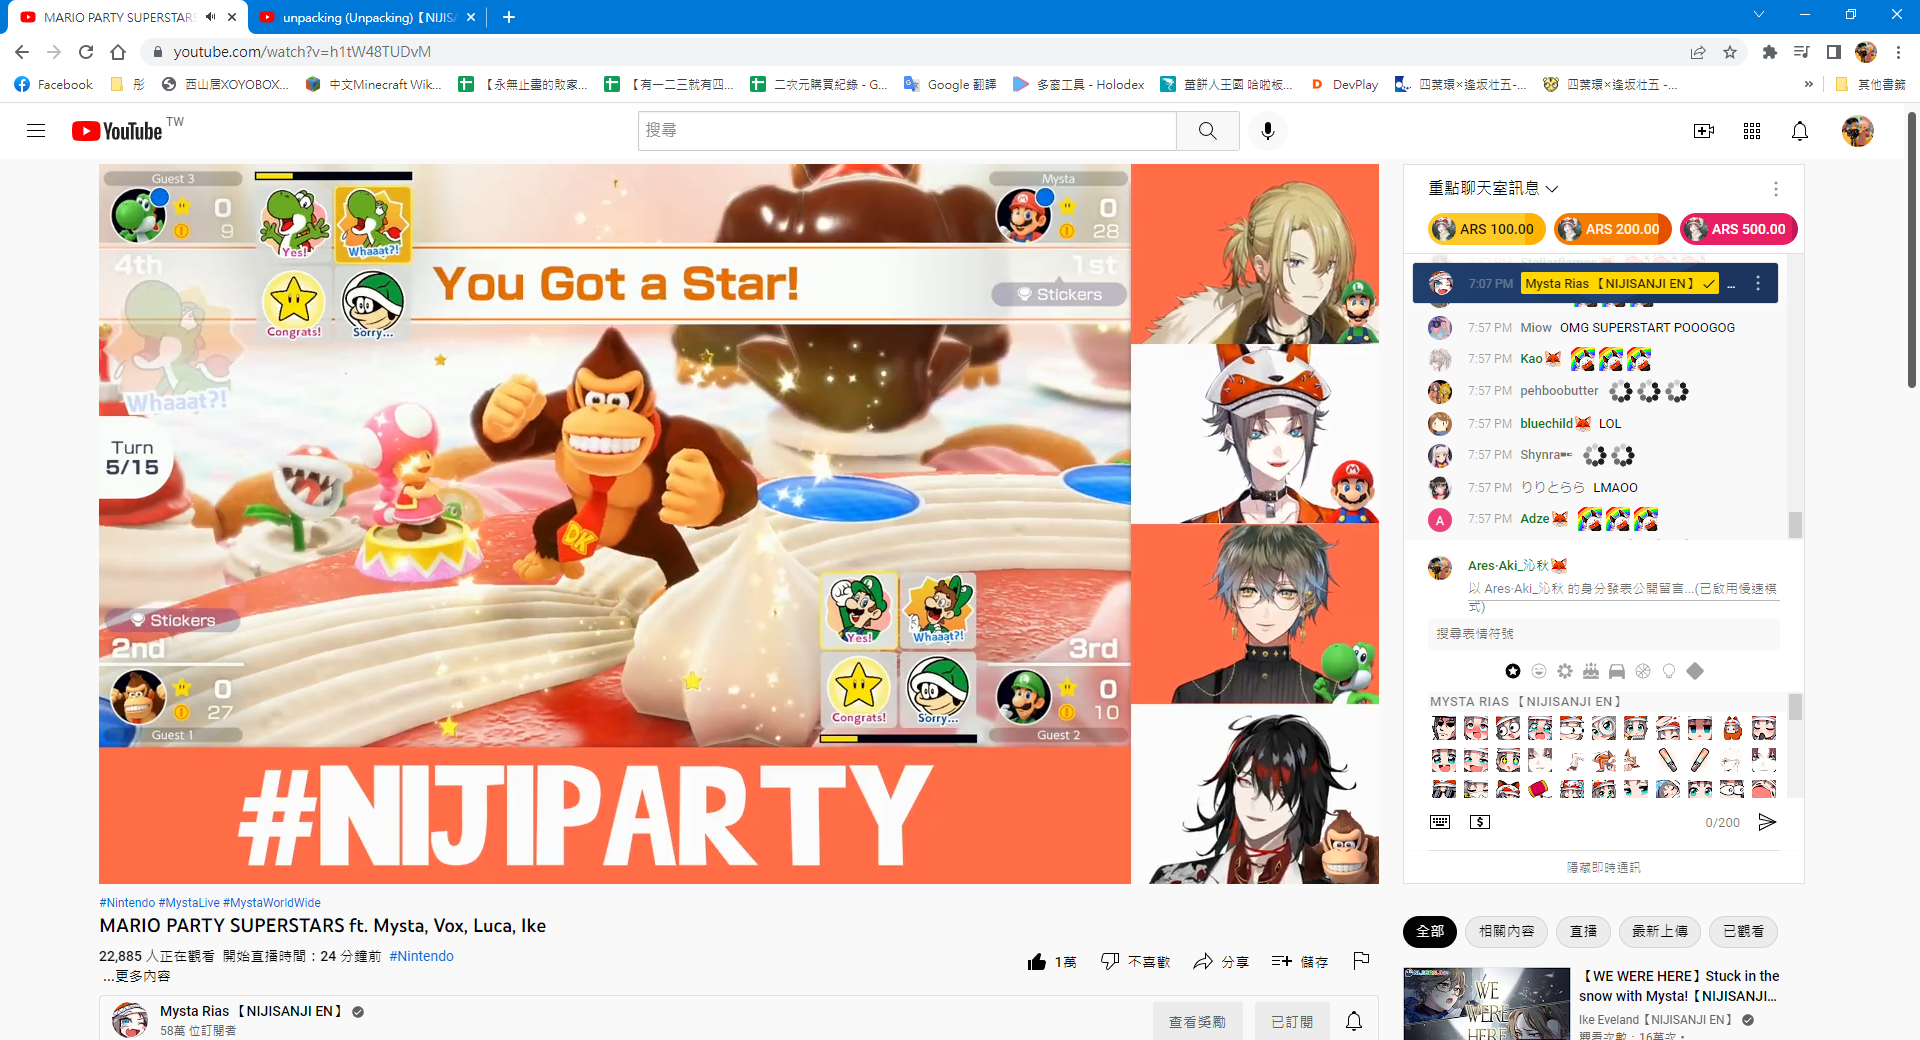Bookmark this page with star icon
Image resolution: width=1920 pixels, height=1040 pixels.
(1730, 52)
